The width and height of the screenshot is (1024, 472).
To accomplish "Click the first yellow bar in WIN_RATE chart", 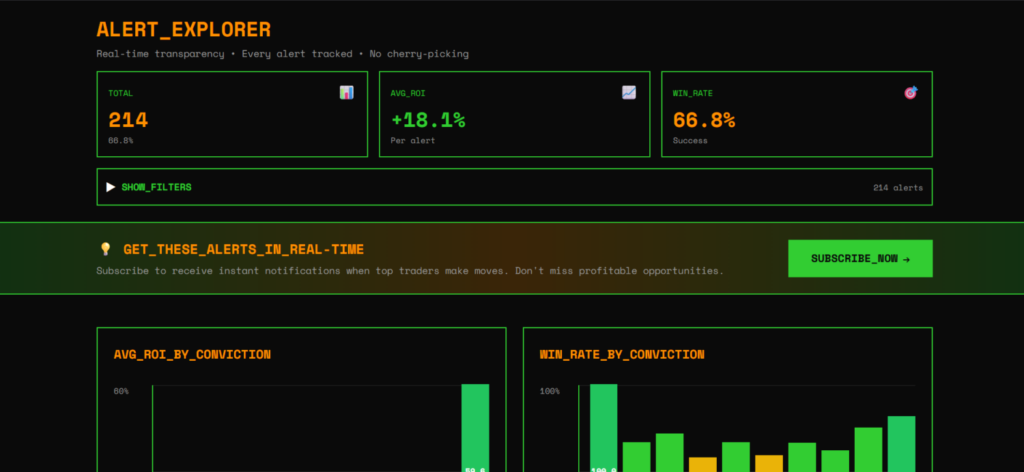I will [x=703, y=465].
